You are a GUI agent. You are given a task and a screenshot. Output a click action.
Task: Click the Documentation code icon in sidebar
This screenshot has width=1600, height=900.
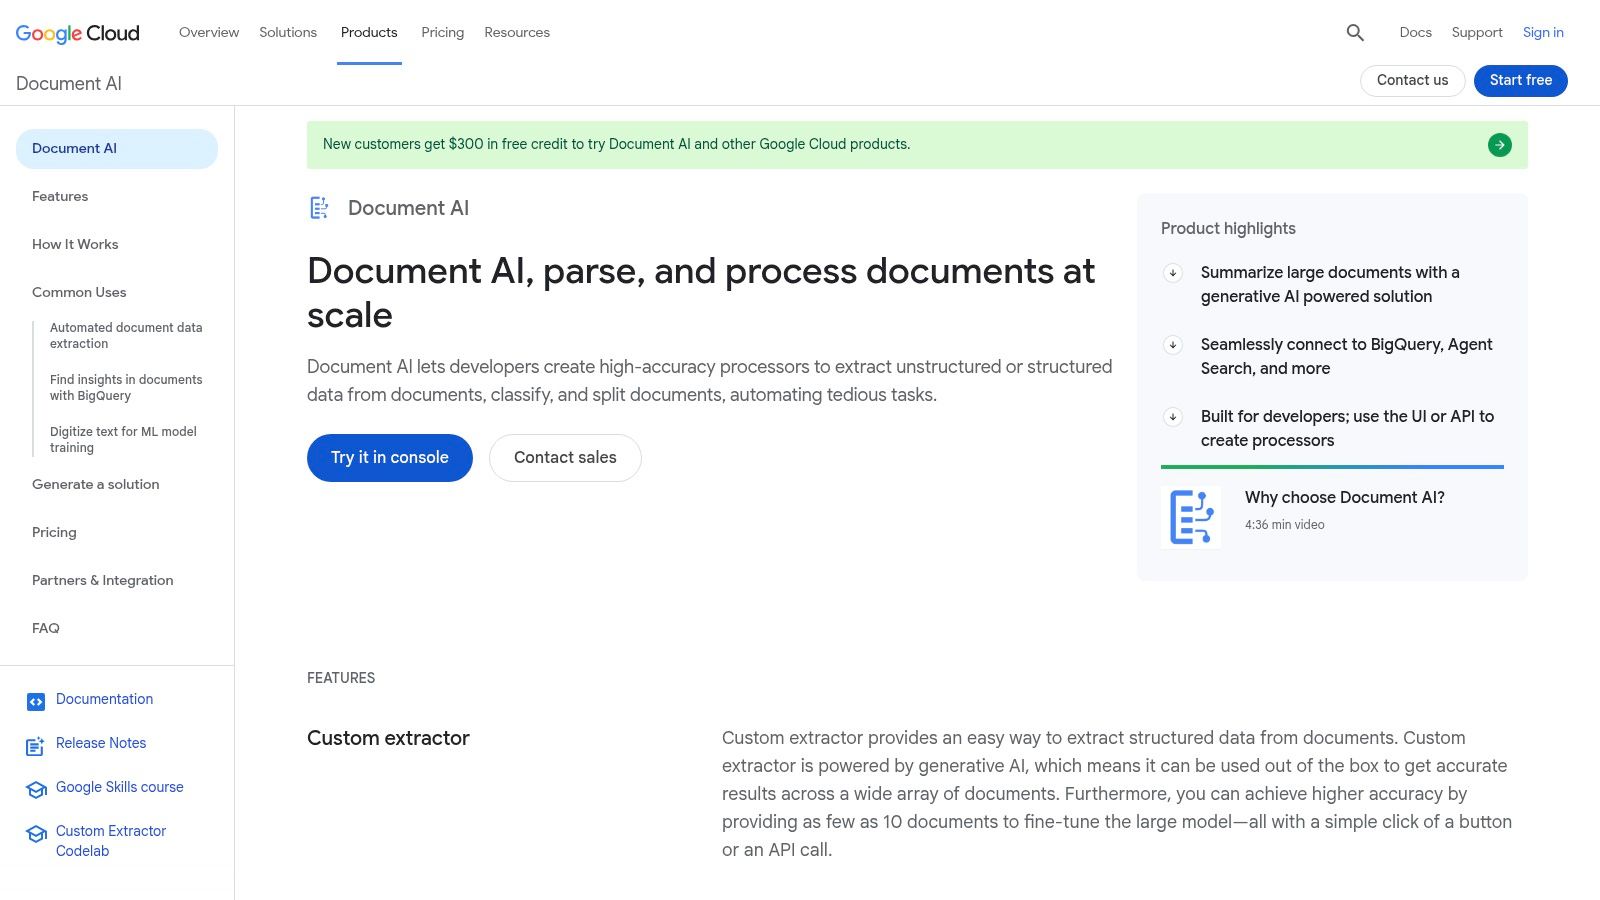(x=36, y=702)
